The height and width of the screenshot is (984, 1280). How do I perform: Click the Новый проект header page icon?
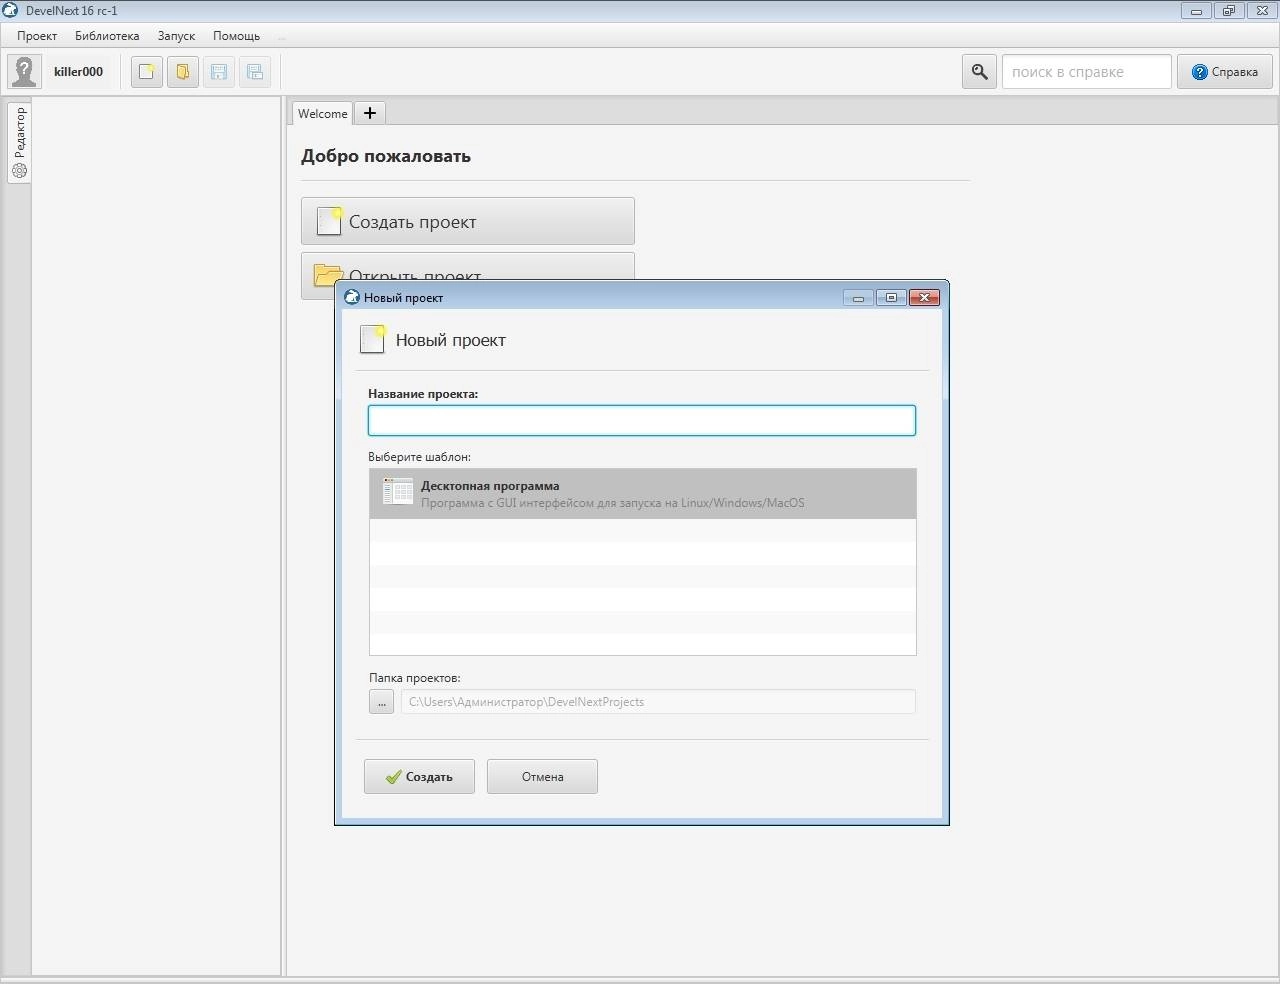tap(372, 340)
